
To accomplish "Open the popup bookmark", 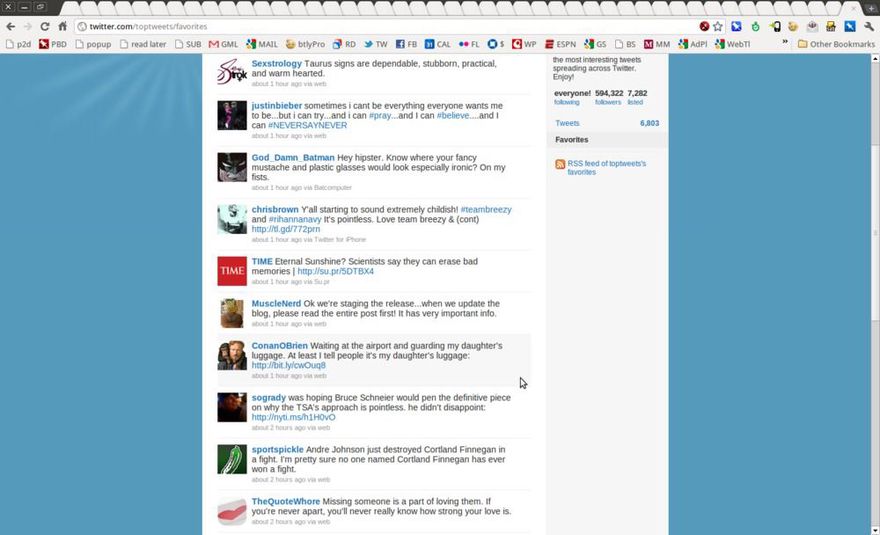I will [93, 44].
